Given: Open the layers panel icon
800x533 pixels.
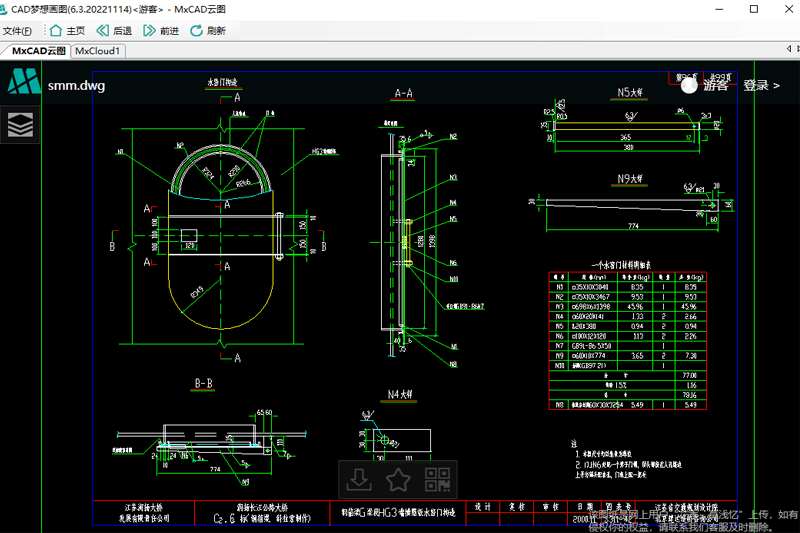Looking at the screenshot, I should point(21,125).
